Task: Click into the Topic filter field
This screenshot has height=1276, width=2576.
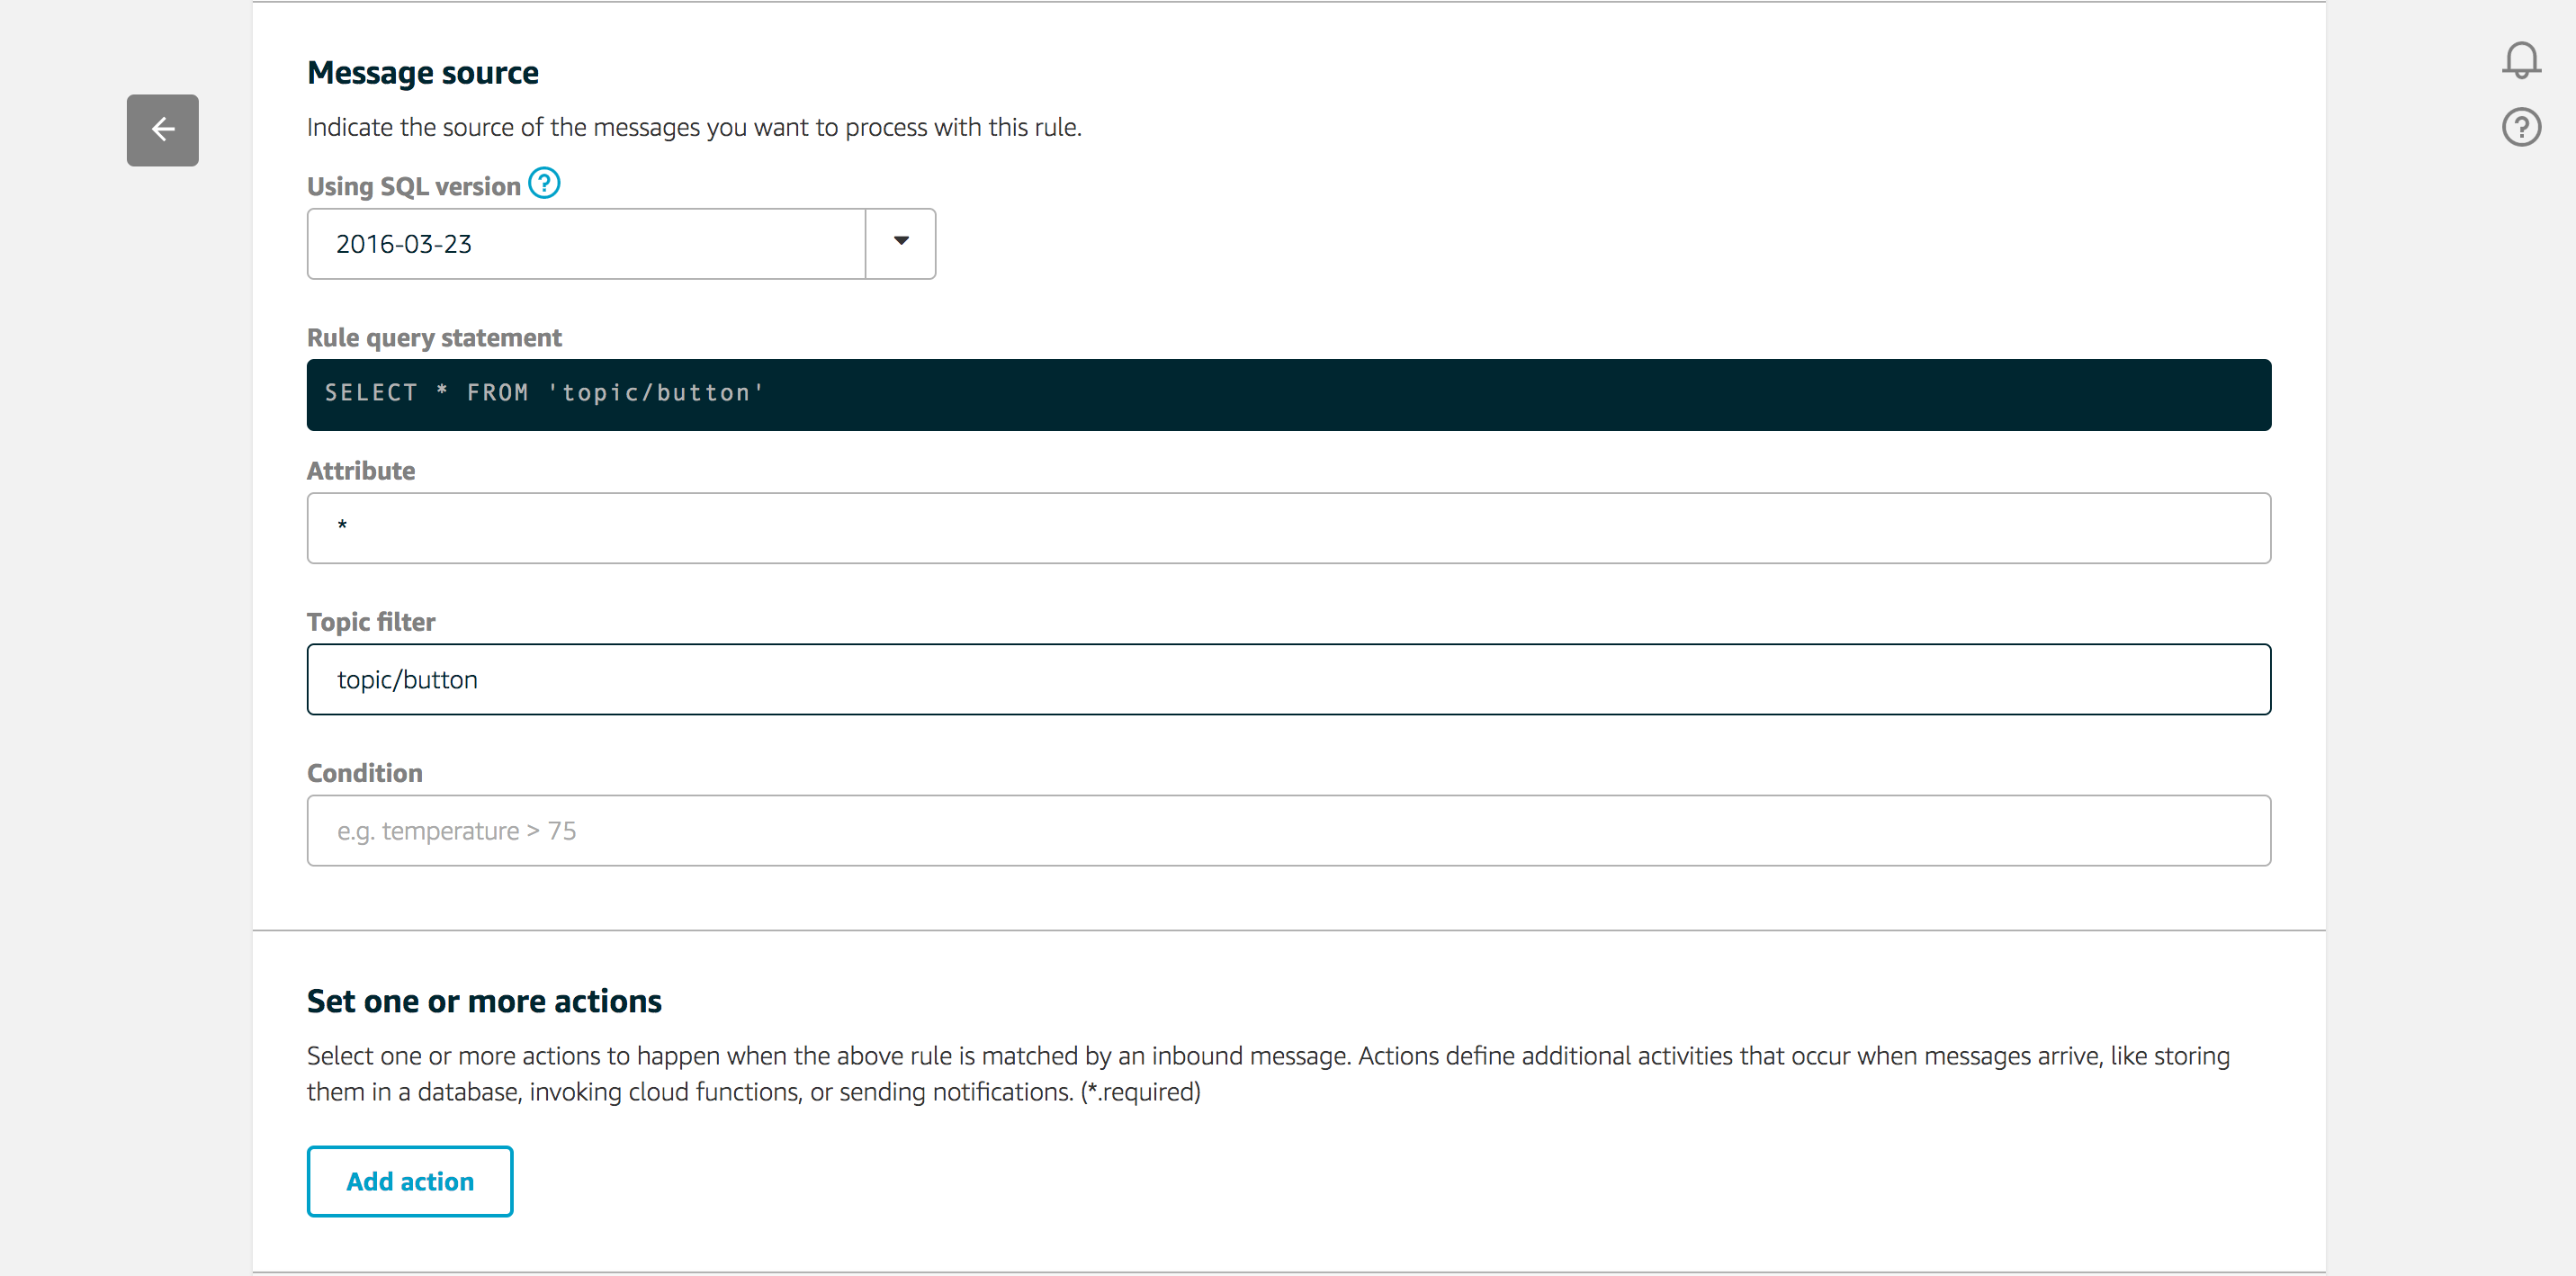Action: 1288,679
